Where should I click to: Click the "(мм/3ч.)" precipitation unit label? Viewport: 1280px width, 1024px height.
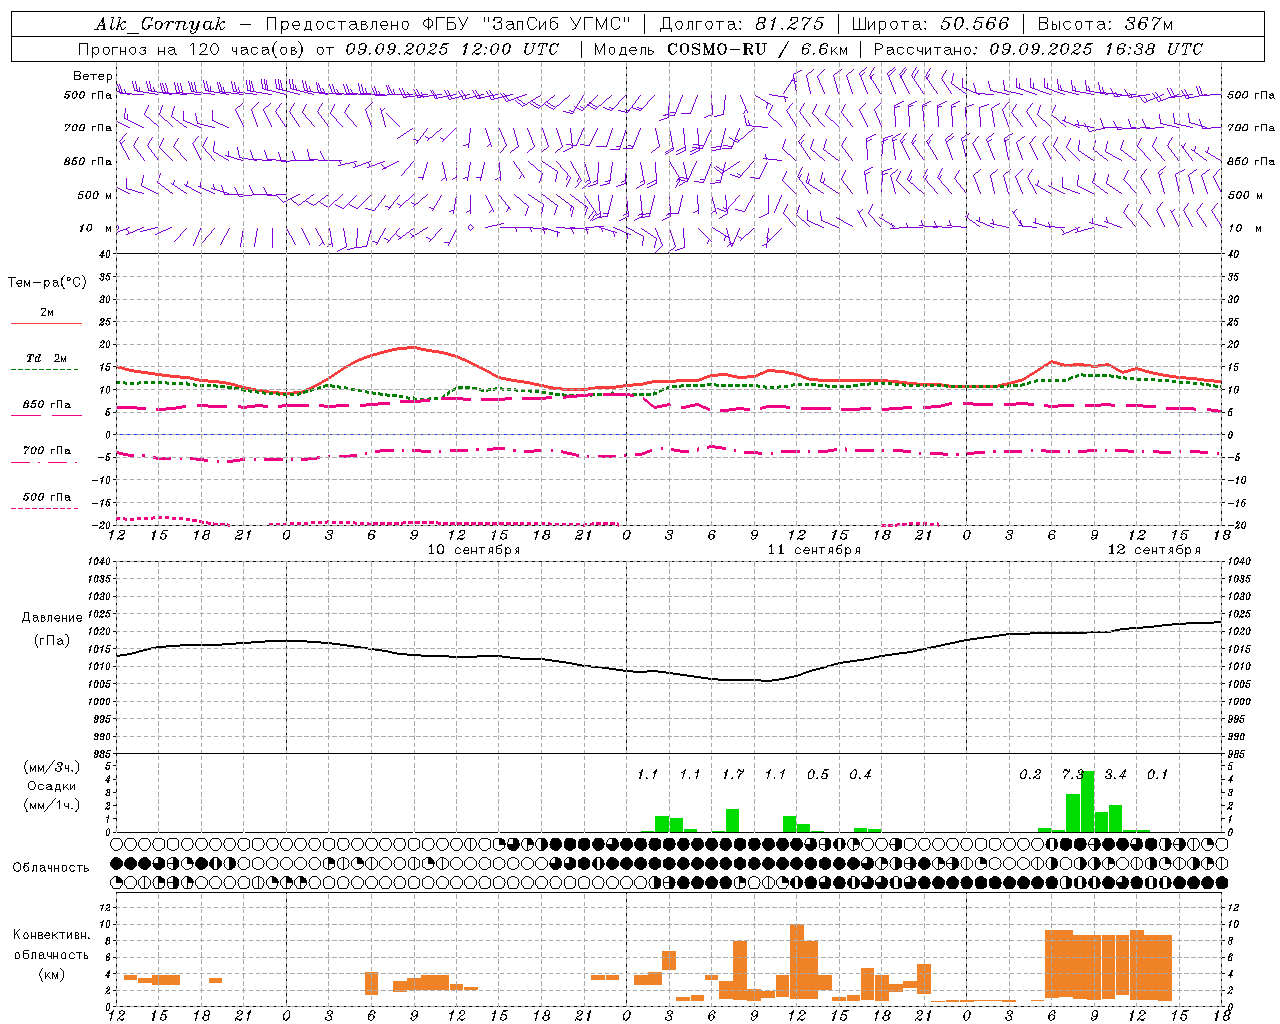52,767
